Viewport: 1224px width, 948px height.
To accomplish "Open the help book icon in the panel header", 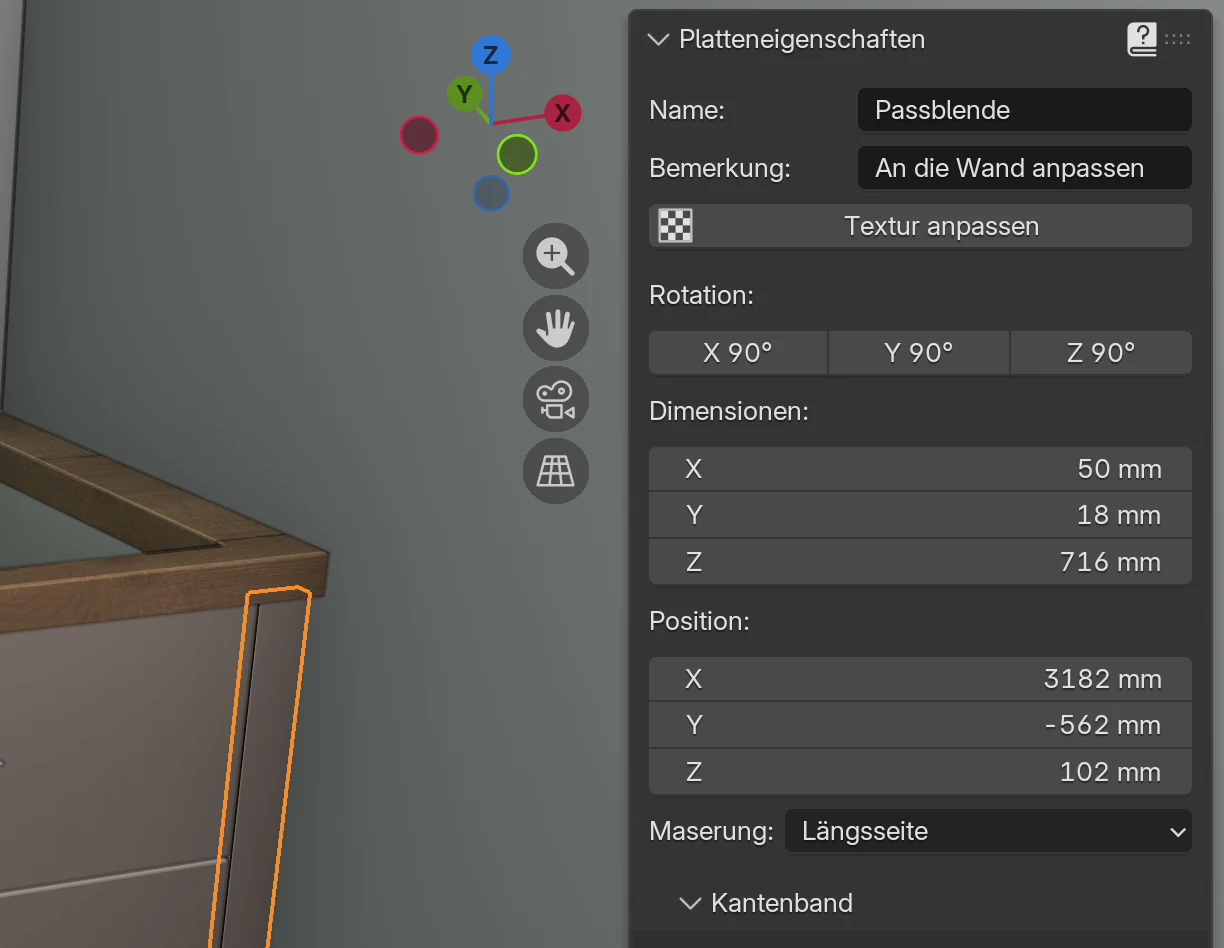I will pos(1142,39).
